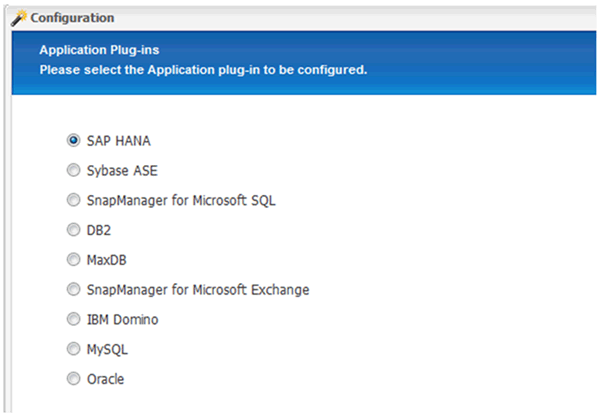
Task: Click the Configuration panel title text
Action: [x=72, y=18]
